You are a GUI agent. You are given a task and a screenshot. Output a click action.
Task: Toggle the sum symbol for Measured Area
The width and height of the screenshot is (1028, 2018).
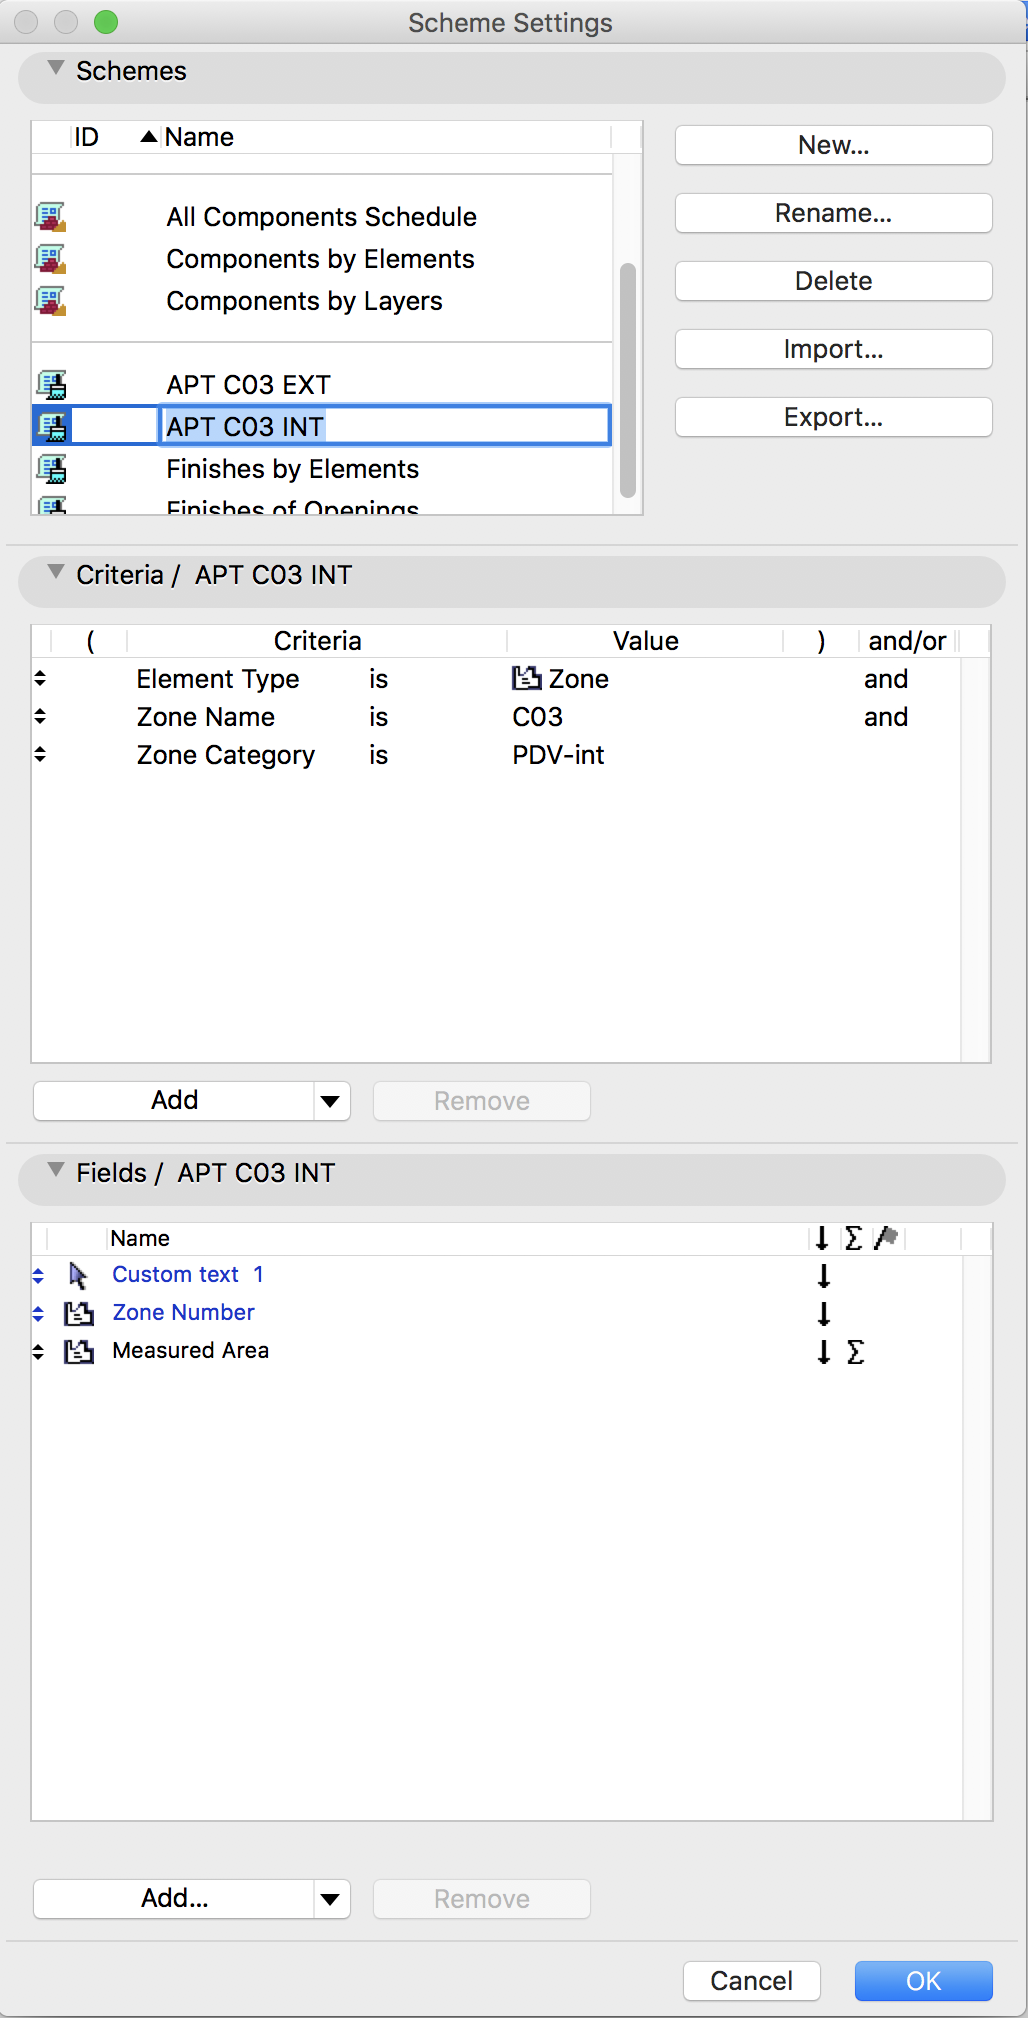tap(856, 1352)
